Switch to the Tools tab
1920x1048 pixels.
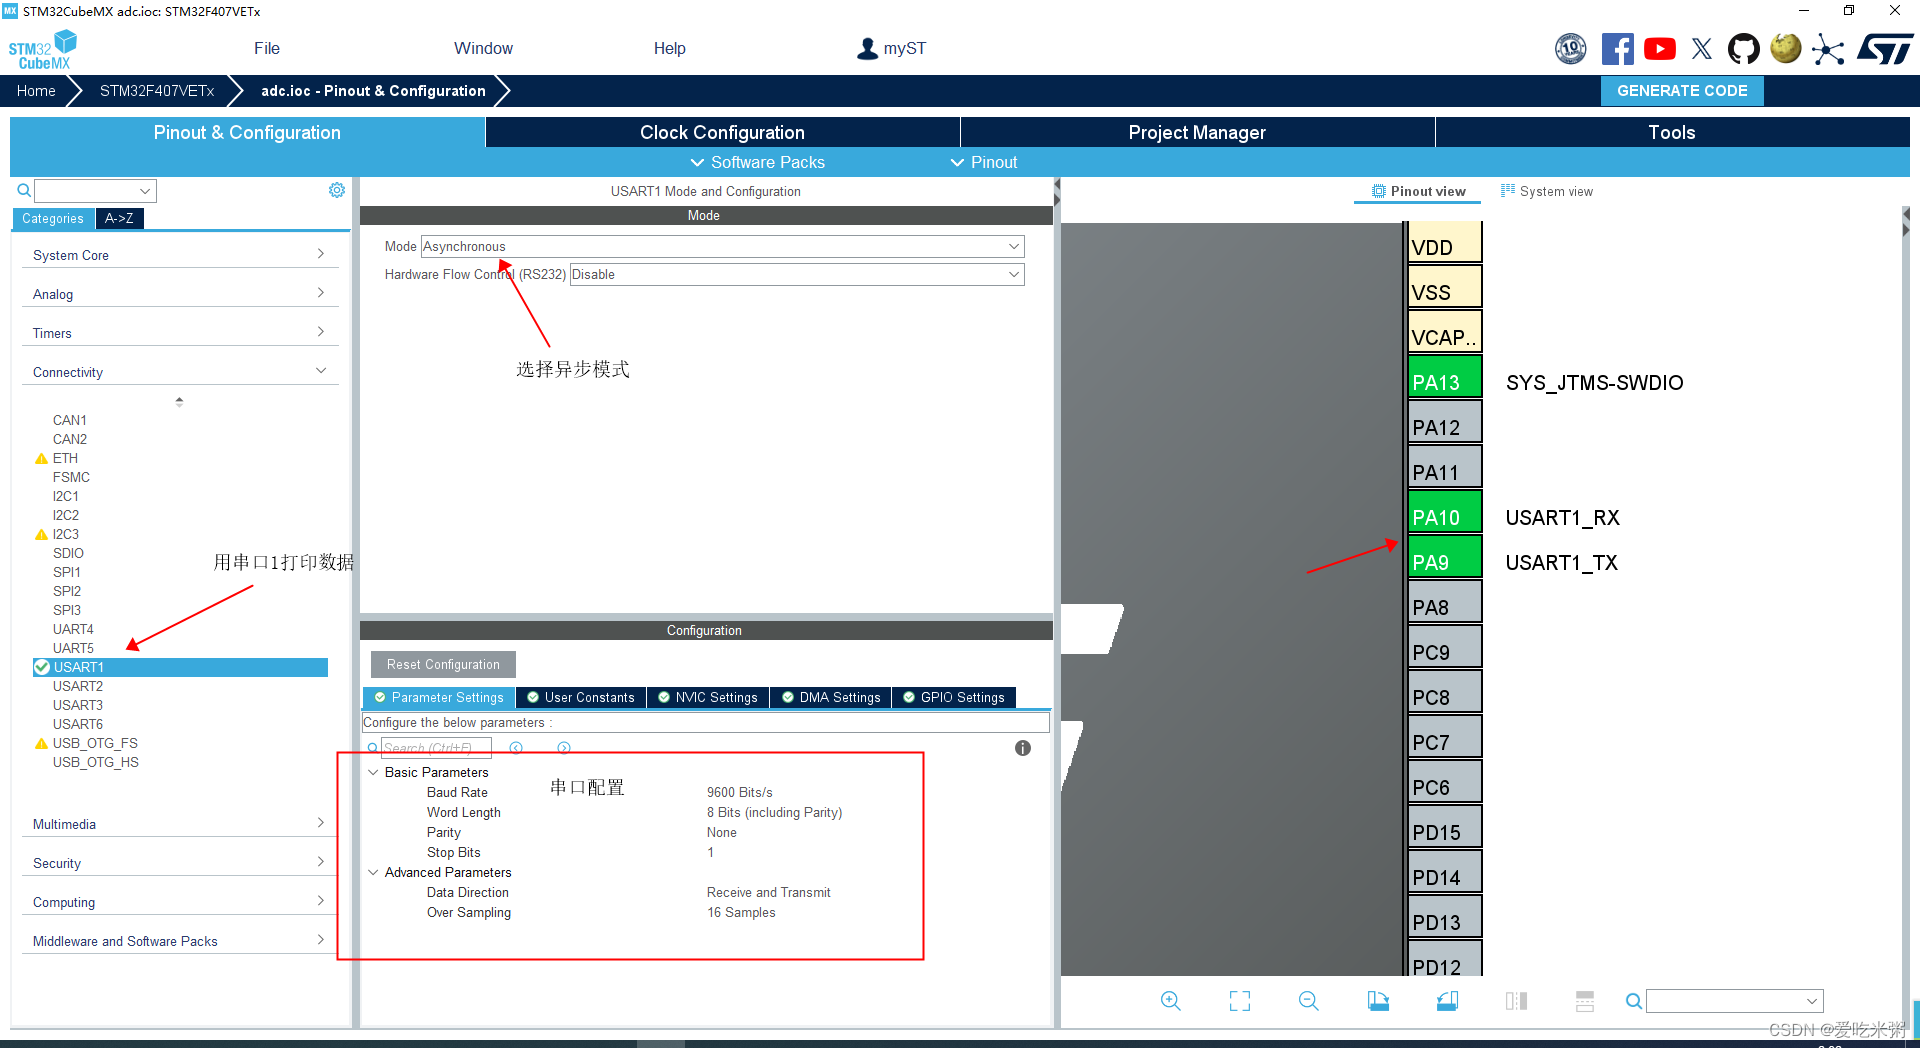click(1672, 132)
